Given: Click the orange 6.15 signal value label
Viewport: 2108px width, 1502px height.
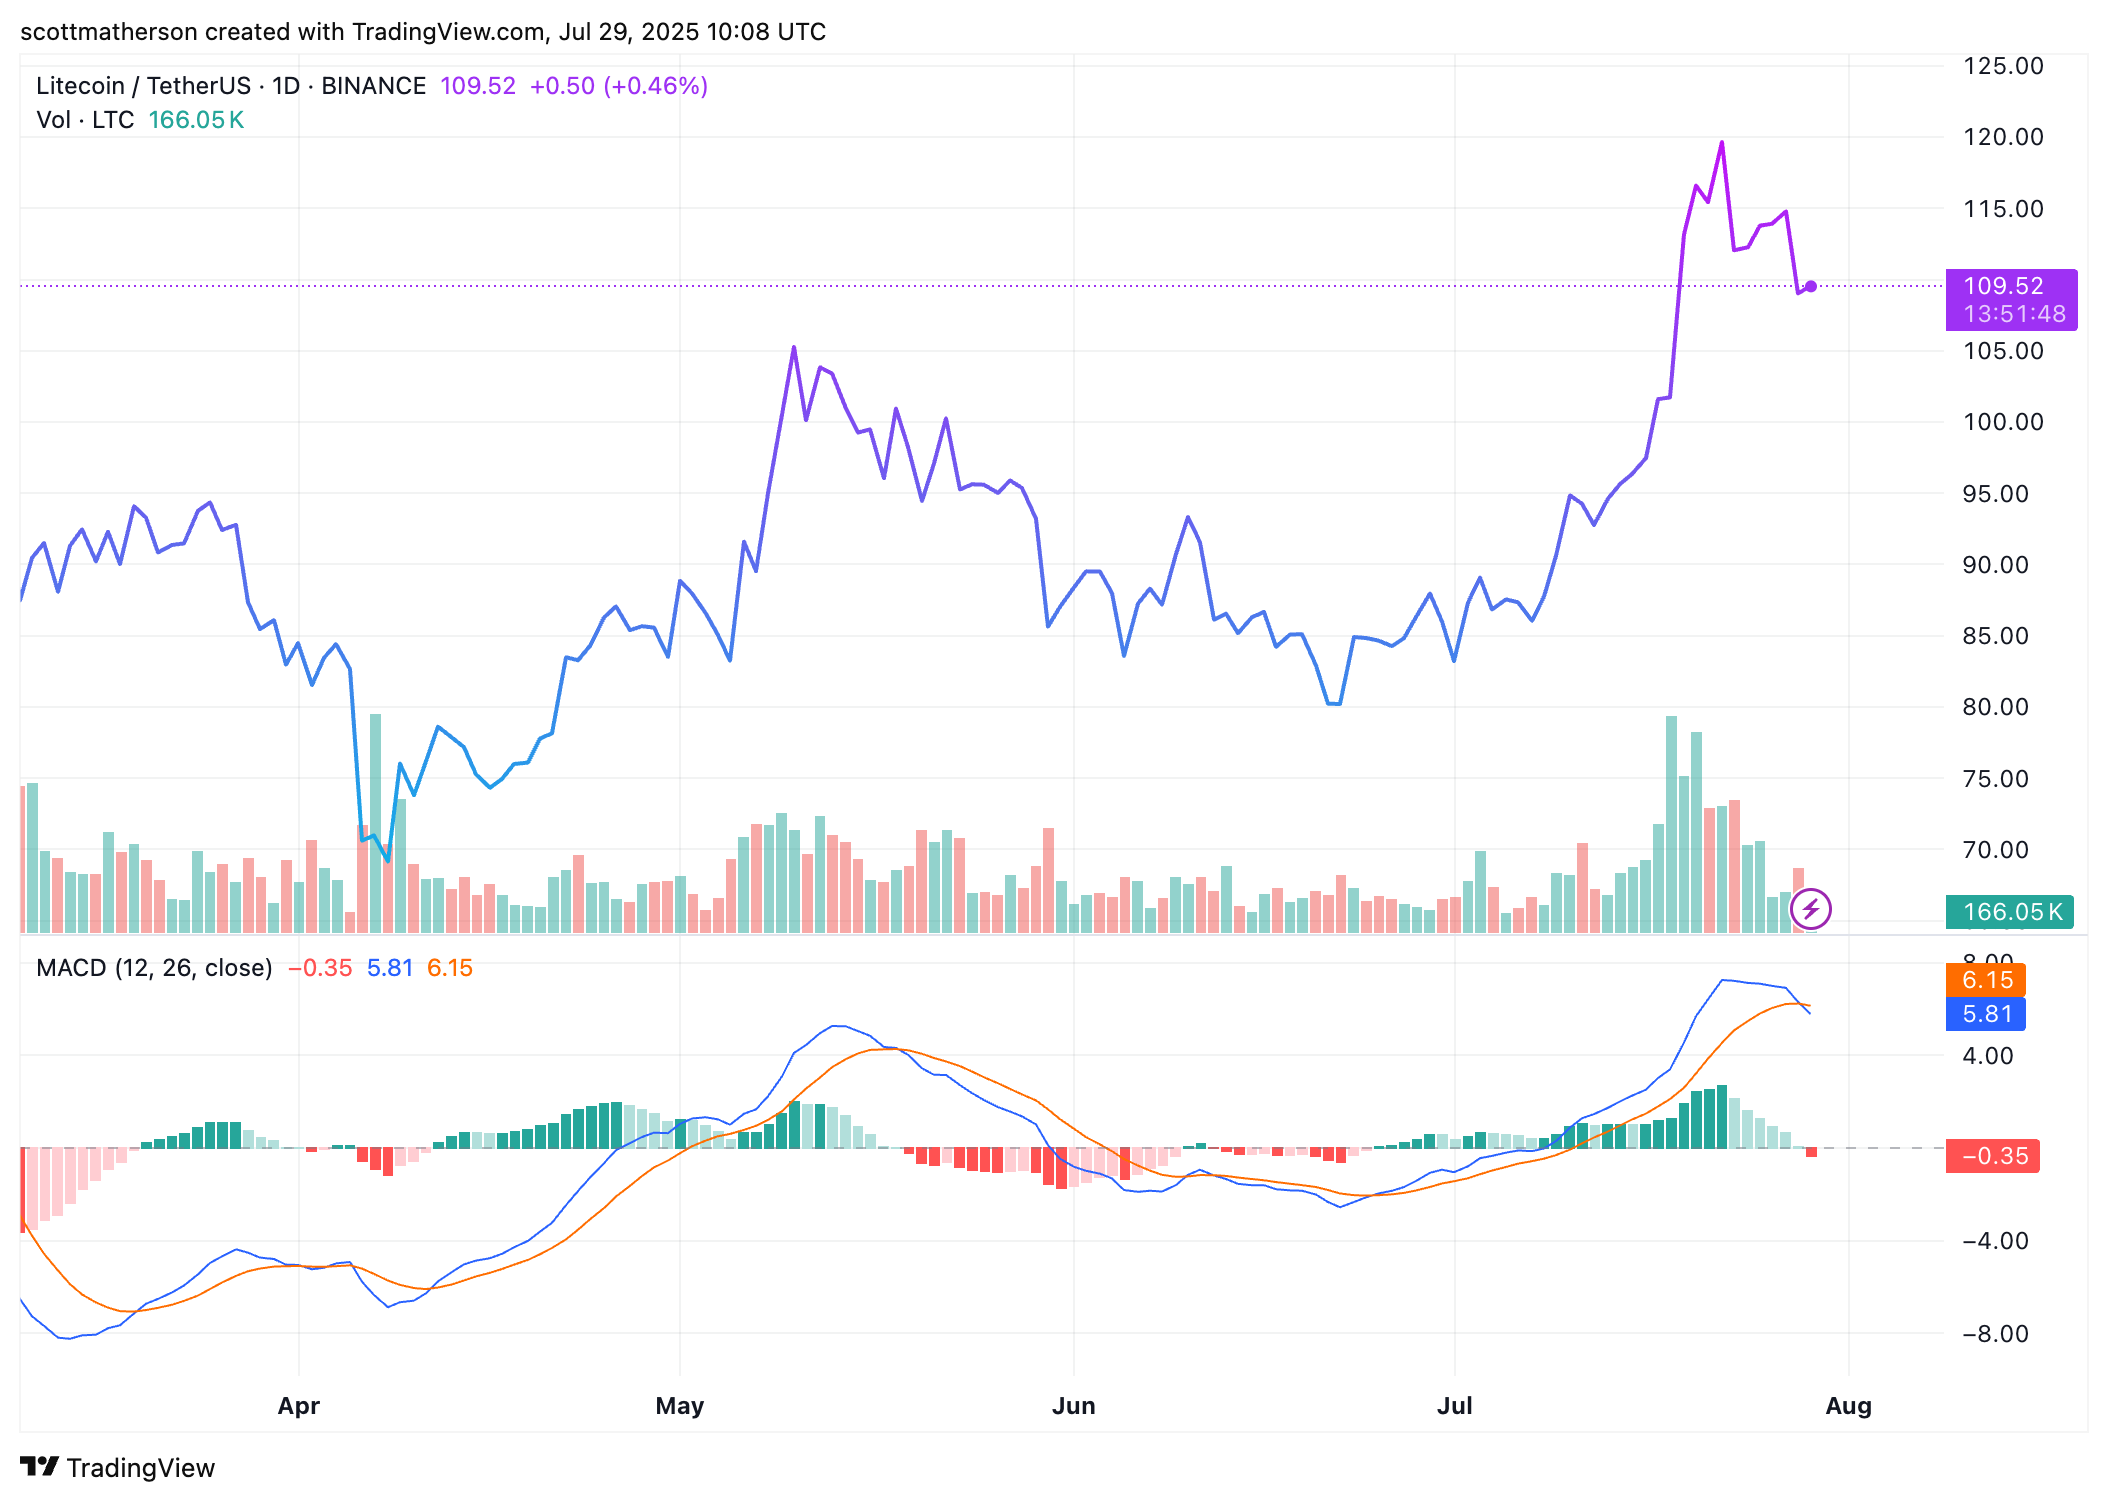Looking at the screenshot, I should click(x=1986, y=980).
